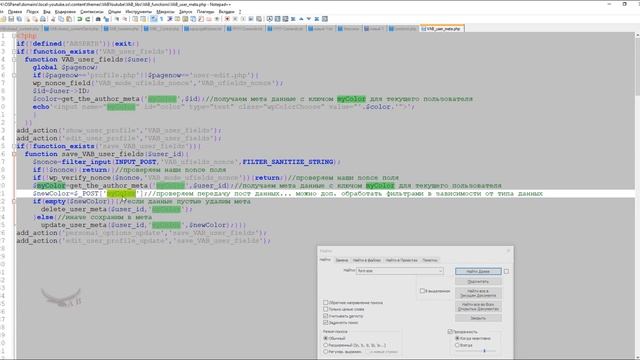
Task: Click the transparency slider in find dialog
Action: (476, 351)
